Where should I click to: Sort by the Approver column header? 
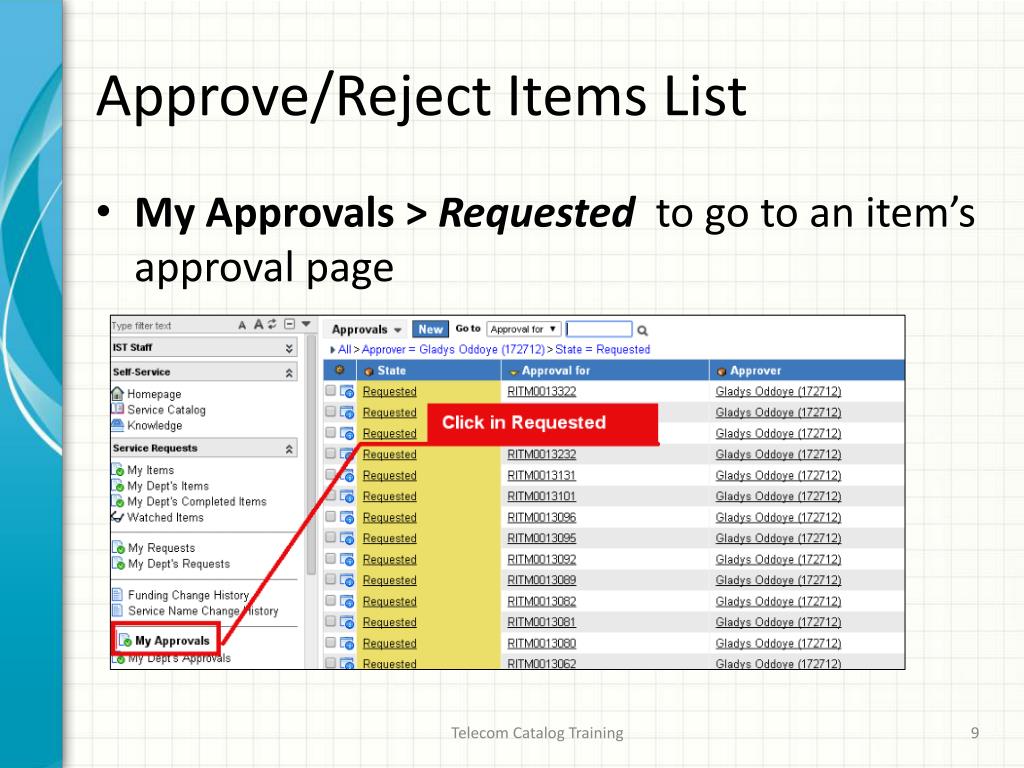point(807,370)
